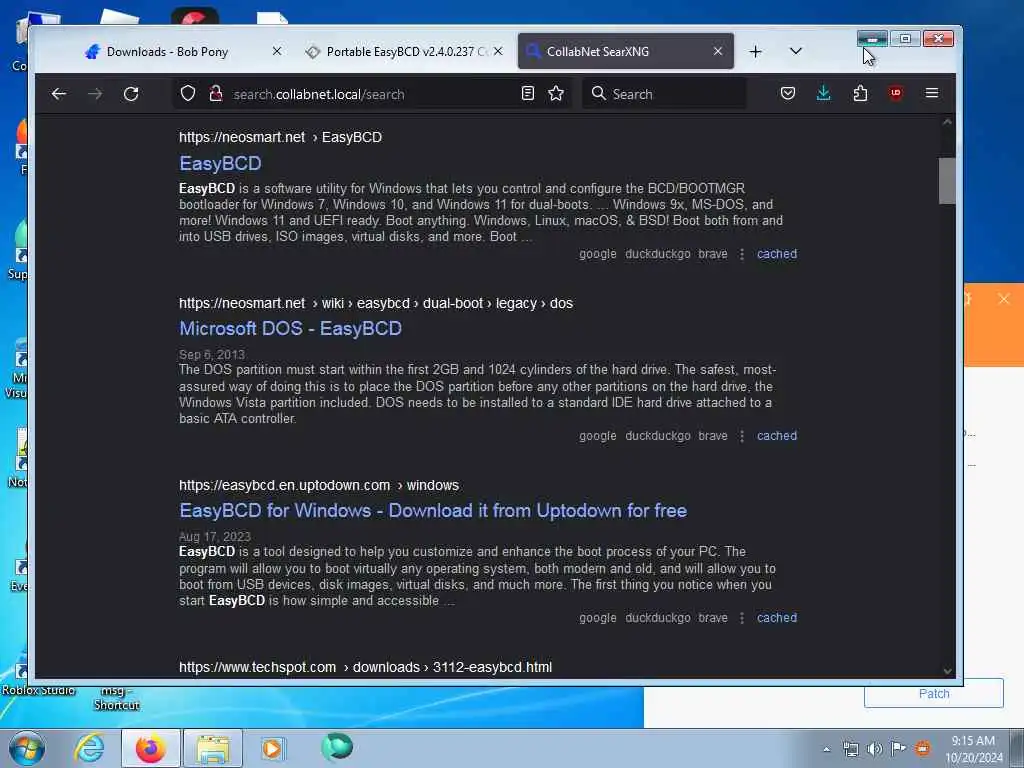Open the EasyBCD result title link
1024x768 pixels.
click(220, 163)
